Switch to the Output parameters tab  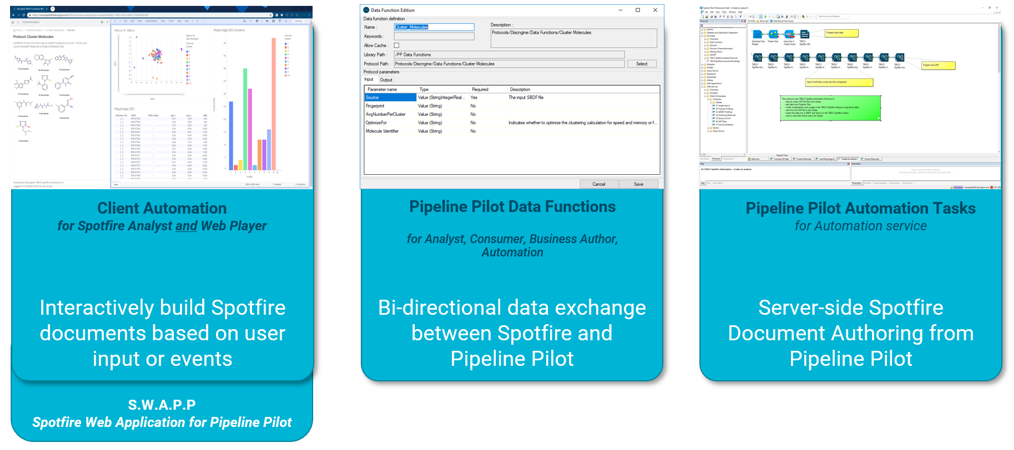click(386, 80)
